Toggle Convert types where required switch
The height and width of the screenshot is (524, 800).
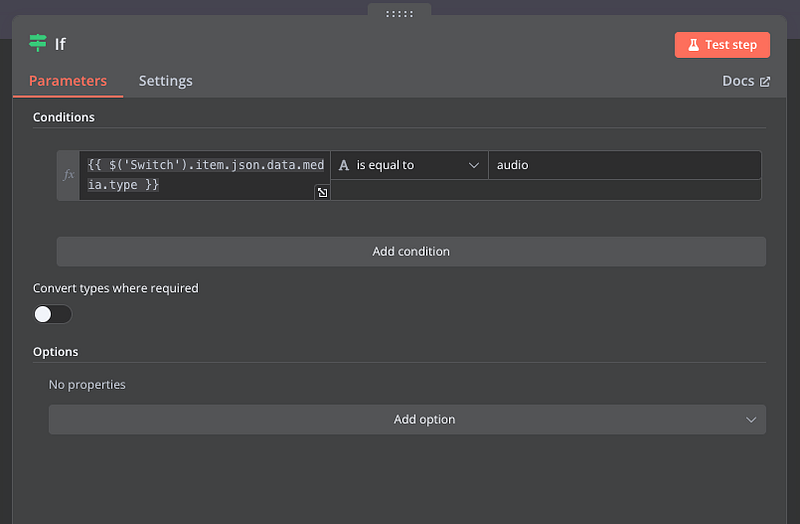pos(53,314)
